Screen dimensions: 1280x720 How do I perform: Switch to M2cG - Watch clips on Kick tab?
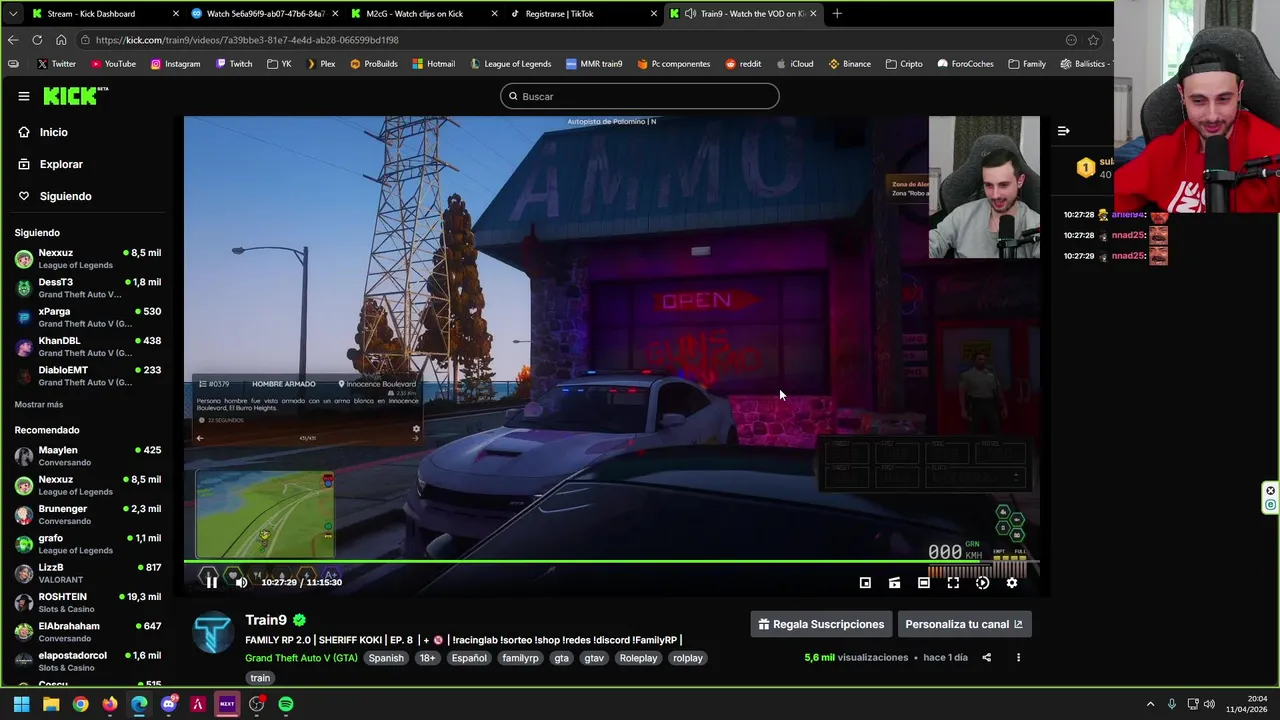pos(425,14)
